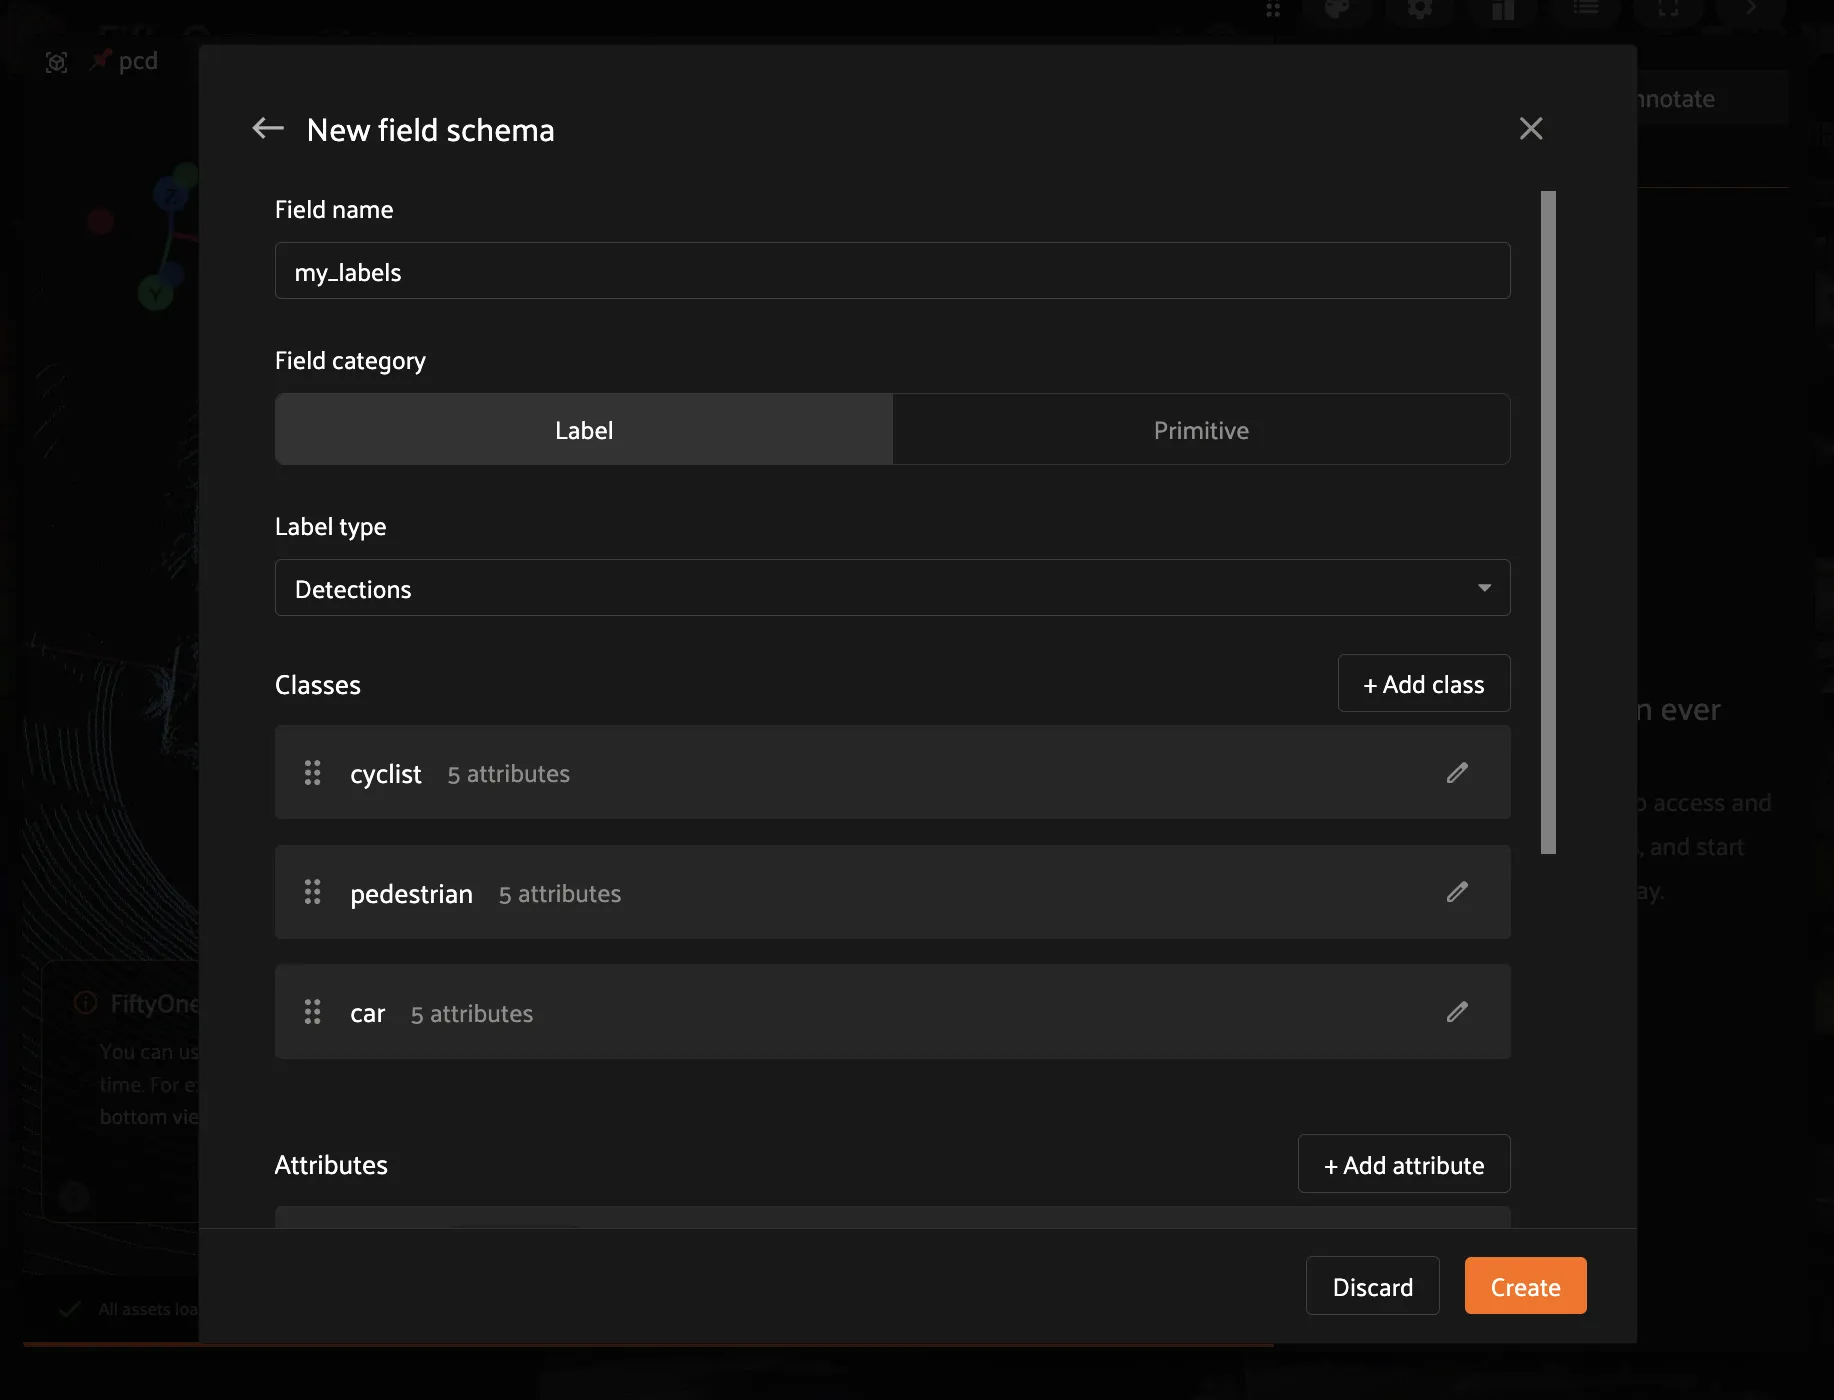1834x1400 pixels.
Task: Select the pcd tab
Action: pyautogui.click(x=137, y=60)
